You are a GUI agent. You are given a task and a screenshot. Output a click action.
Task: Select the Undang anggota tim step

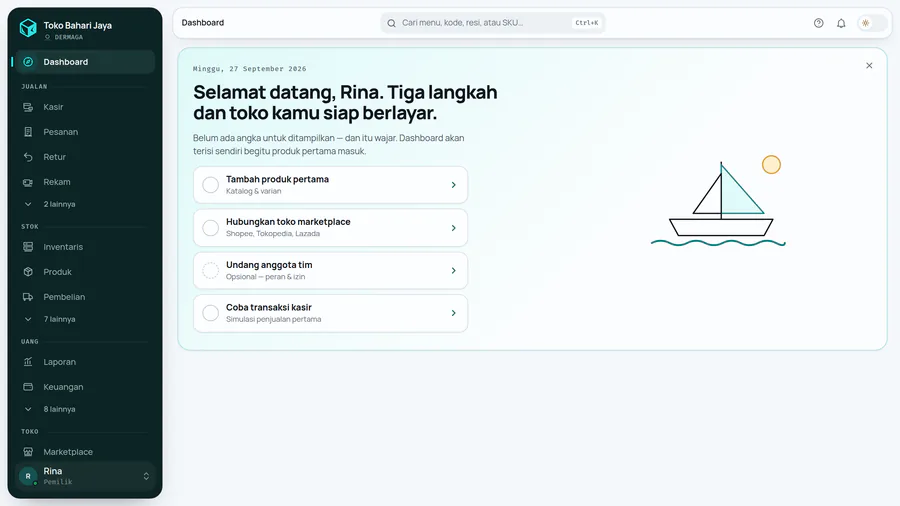331,270
